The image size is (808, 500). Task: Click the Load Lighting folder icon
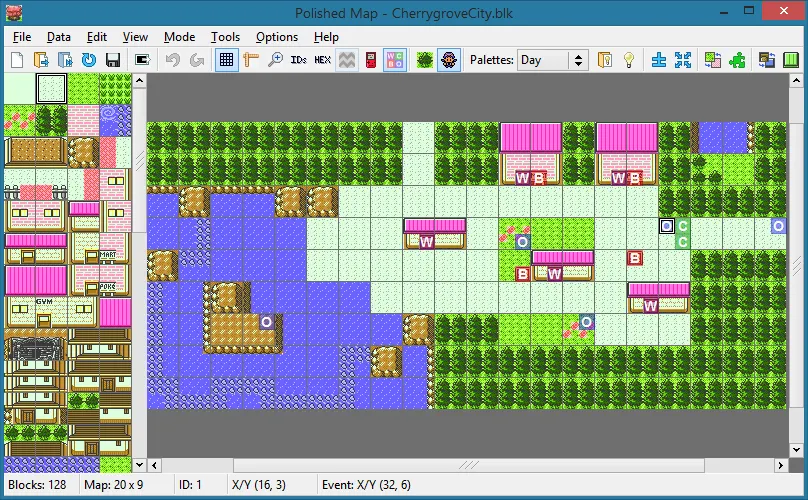click(x=604, y=60)
